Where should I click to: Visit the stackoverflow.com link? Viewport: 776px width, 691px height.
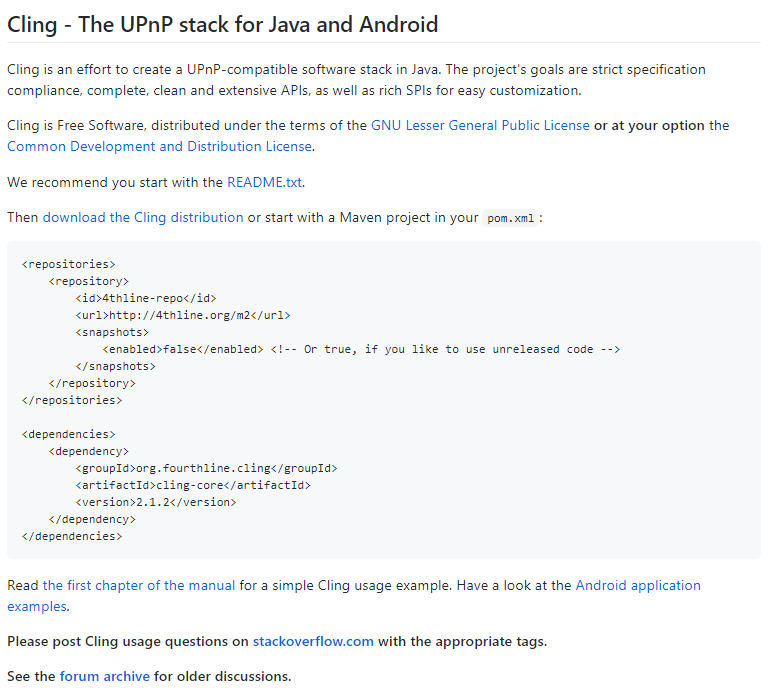coord(313,642)
